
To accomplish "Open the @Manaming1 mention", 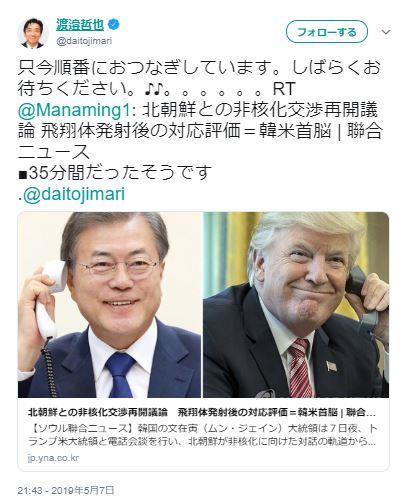I will (74, 111).
